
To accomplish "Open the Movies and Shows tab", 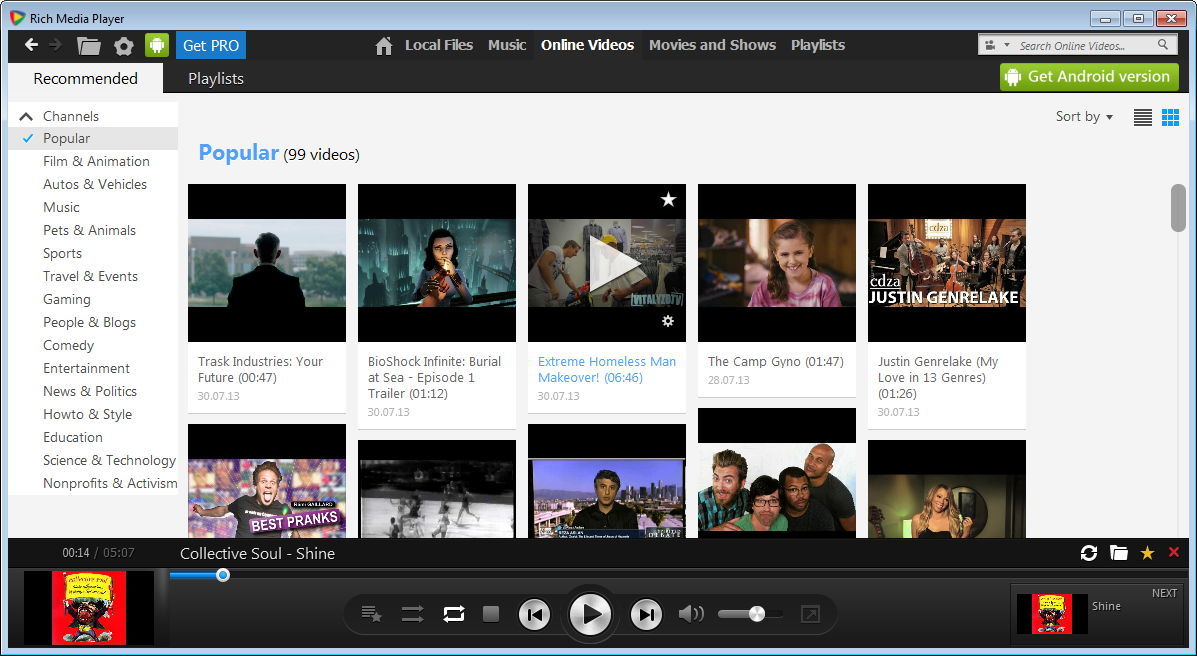I will coord(712,45).
